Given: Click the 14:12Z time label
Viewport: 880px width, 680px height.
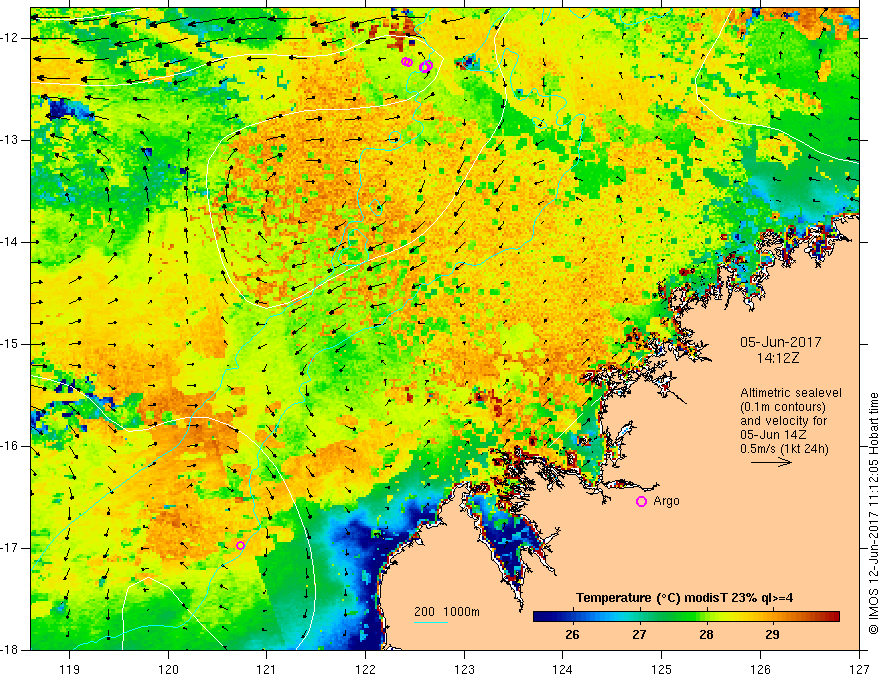Looking at the screenshot, I should (x=776, y=355).
